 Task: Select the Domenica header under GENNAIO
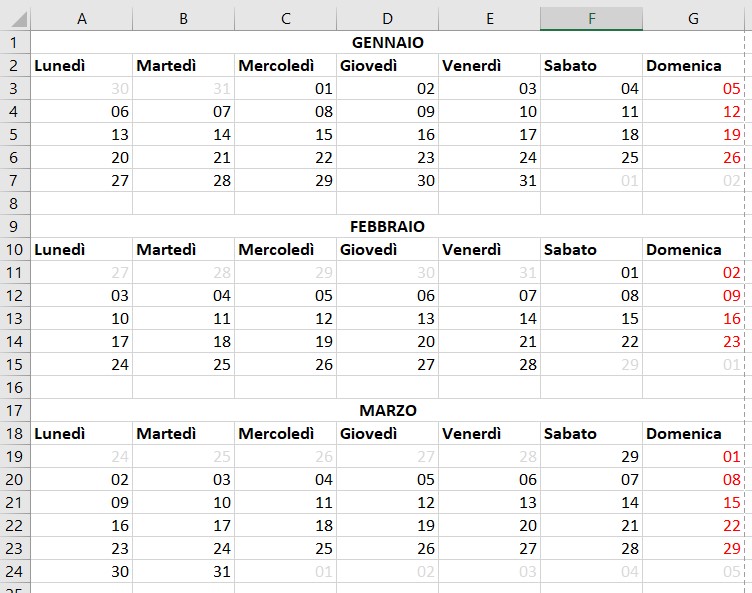[x=684, y=65]
